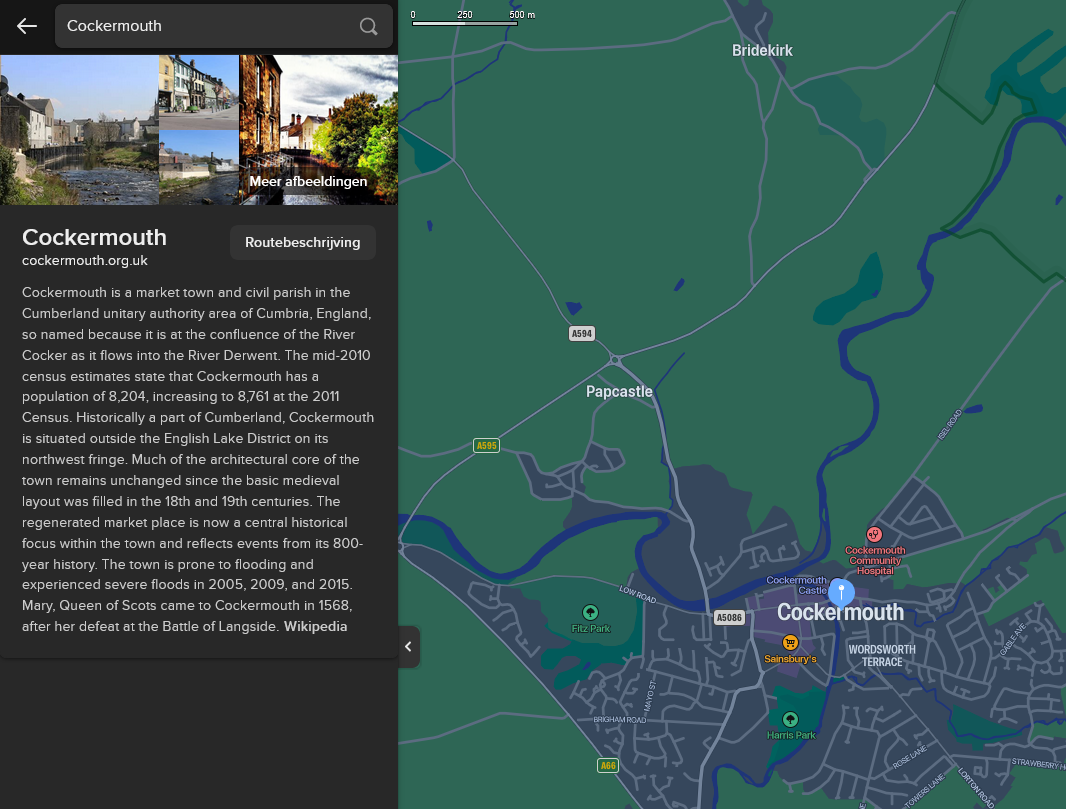The image size is (1066, 809).
Task: Follow the Wikipedia source link
Action: 315,626
